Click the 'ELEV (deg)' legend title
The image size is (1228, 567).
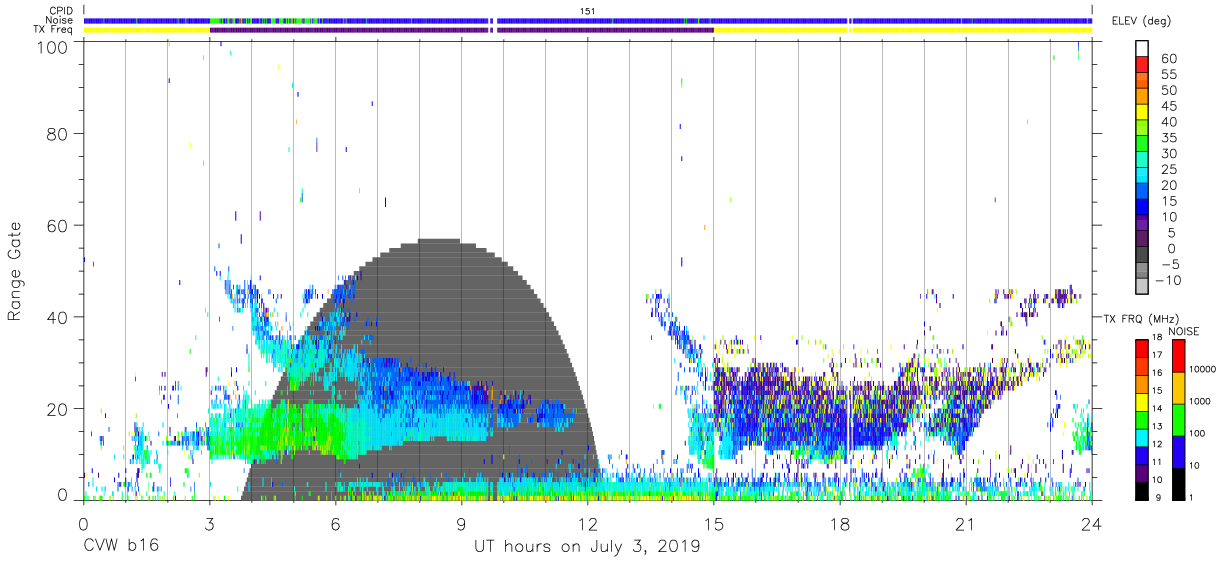coord(1141,21)
